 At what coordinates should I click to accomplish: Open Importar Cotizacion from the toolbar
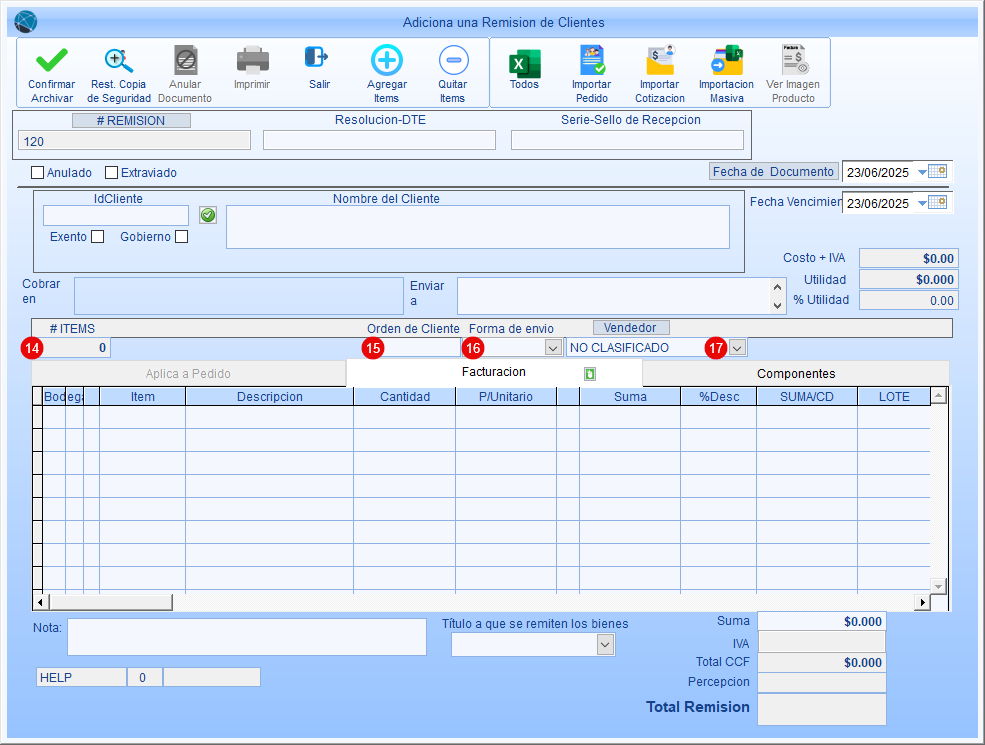[x=659, y=62]
